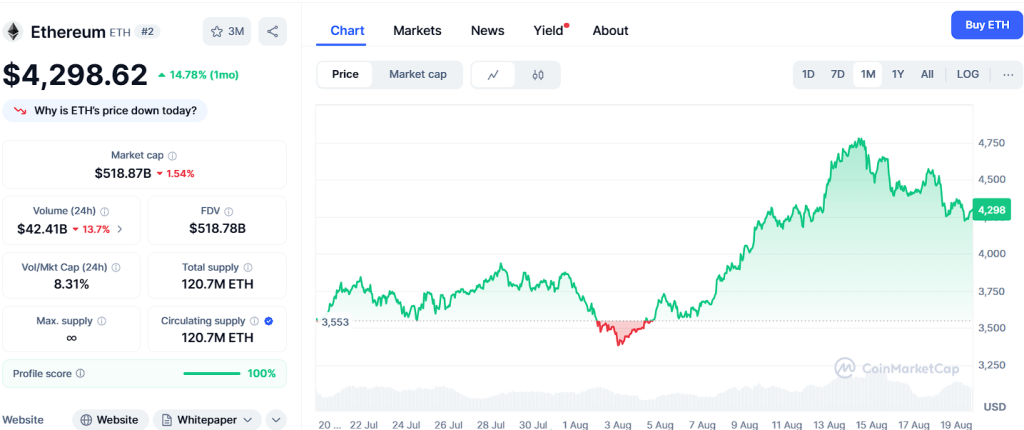Select Price chart mode
Viewport: 1024px width, 430px height.
(345, 74)
